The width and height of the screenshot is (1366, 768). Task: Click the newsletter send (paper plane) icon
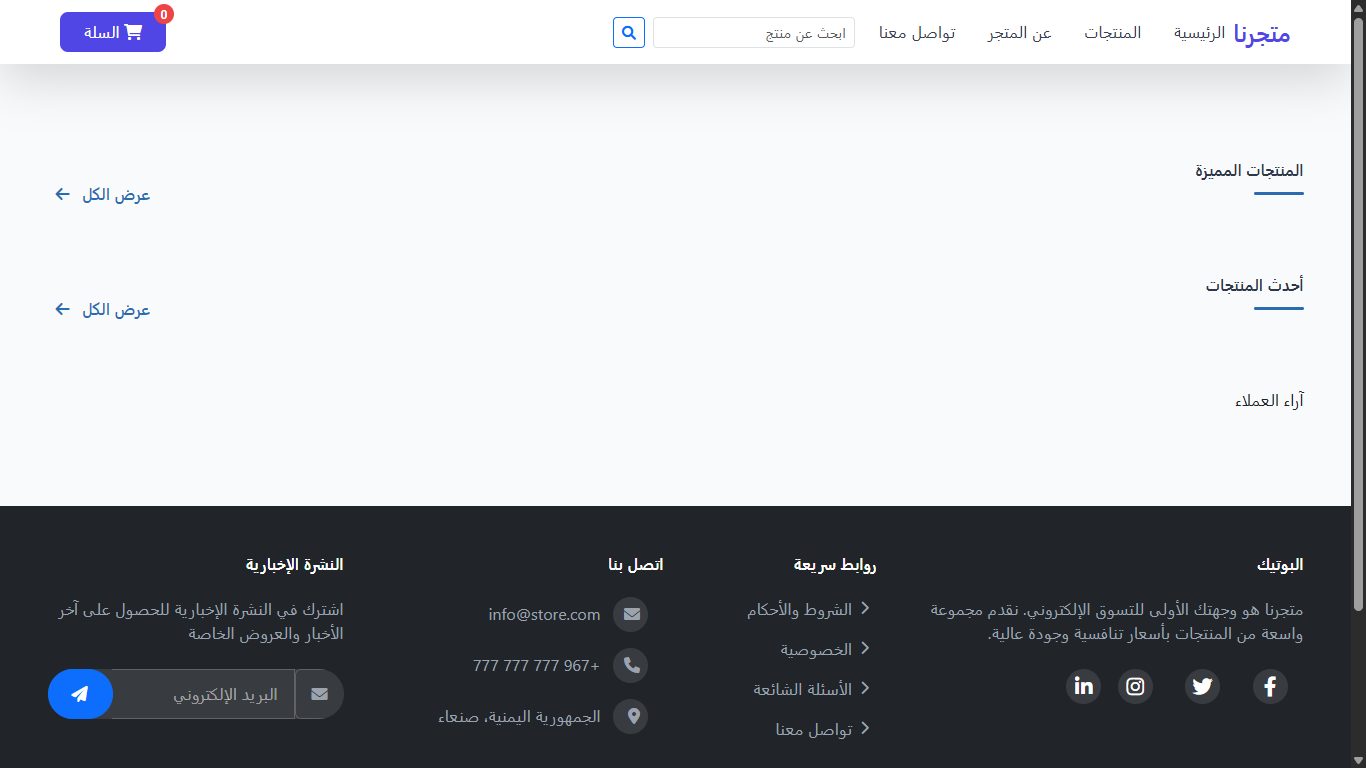80,693
